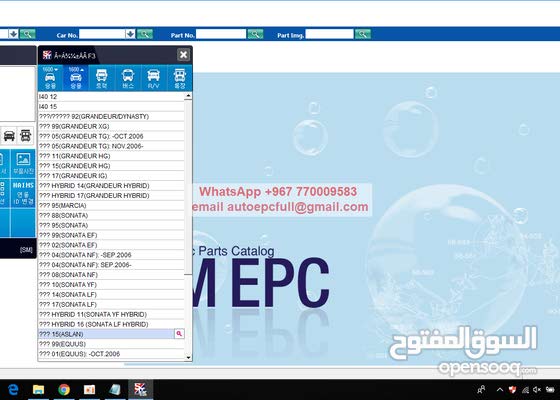Viewport: 560px width, 400px height.
Task: Select the 95(SONATA) row
Action: click(x=111, y=225)
